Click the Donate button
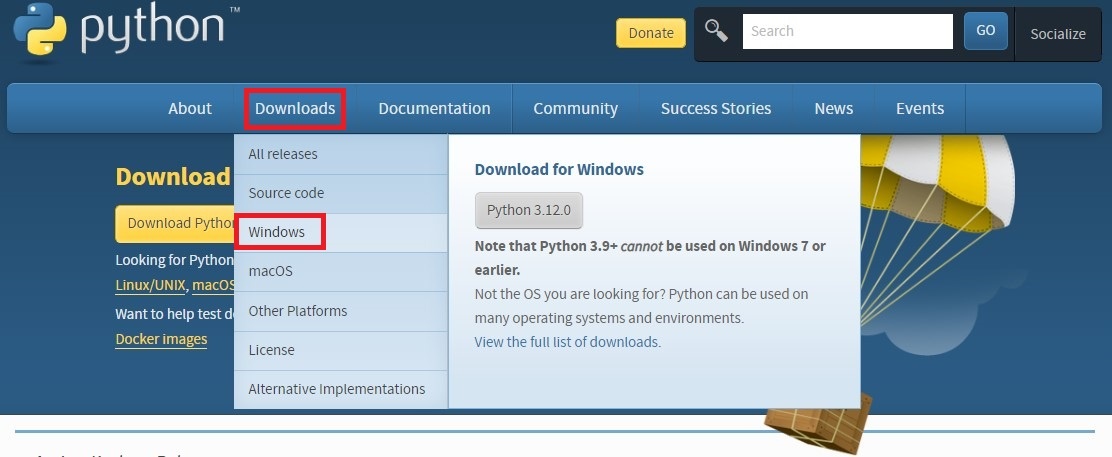The height and width of the screenshot is (457, 1112). [651, 33]
